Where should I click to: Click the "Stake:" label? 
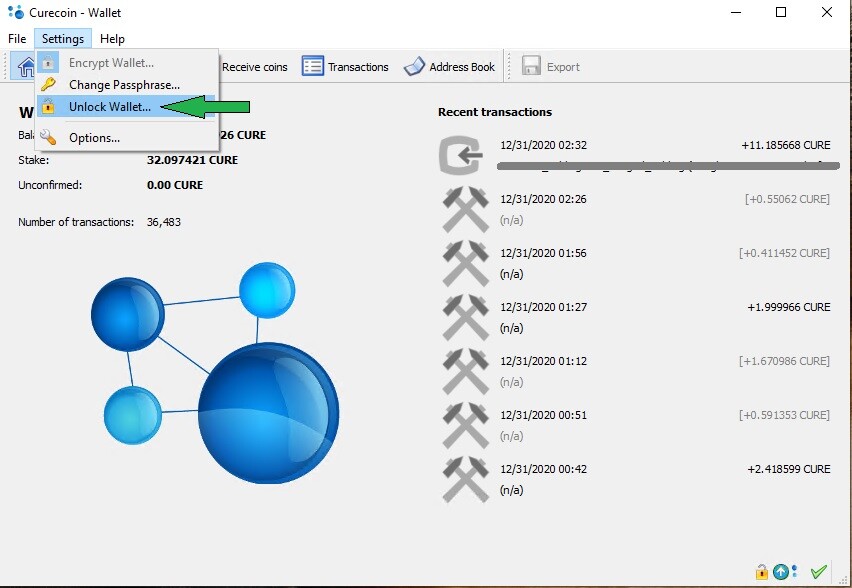[x=34, y=160]
